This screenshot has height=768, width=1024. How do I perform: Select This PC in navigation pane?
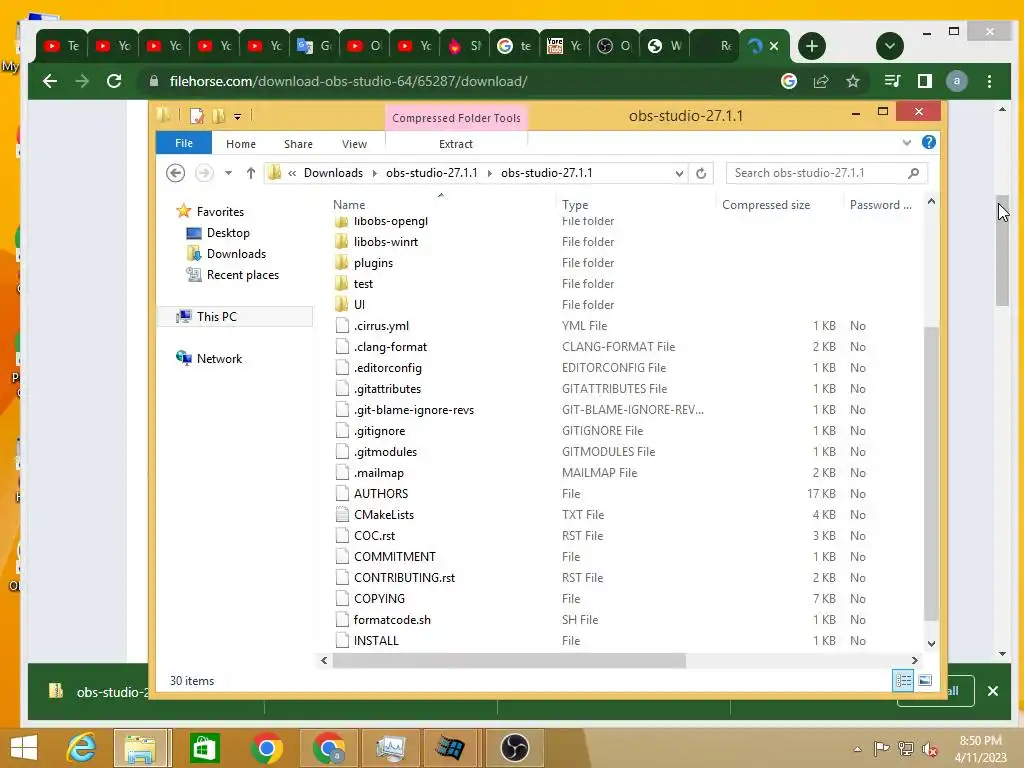(x=216, y=317)
